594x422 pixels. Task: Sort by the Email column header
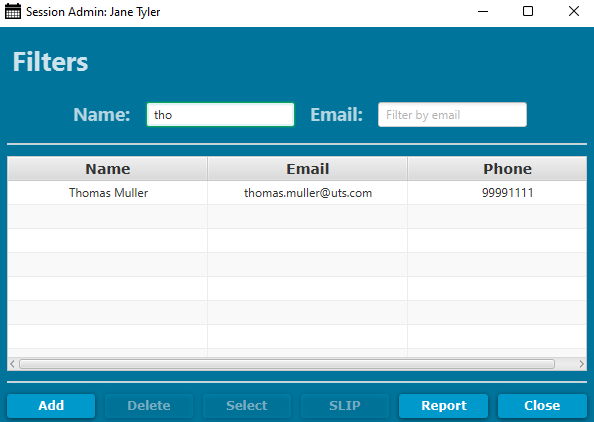click(307, 169)
